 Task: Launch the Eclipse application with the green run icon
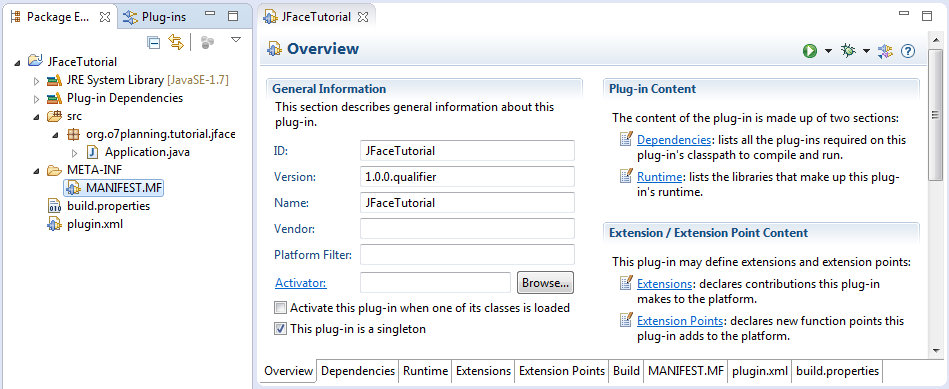point(810,51)
